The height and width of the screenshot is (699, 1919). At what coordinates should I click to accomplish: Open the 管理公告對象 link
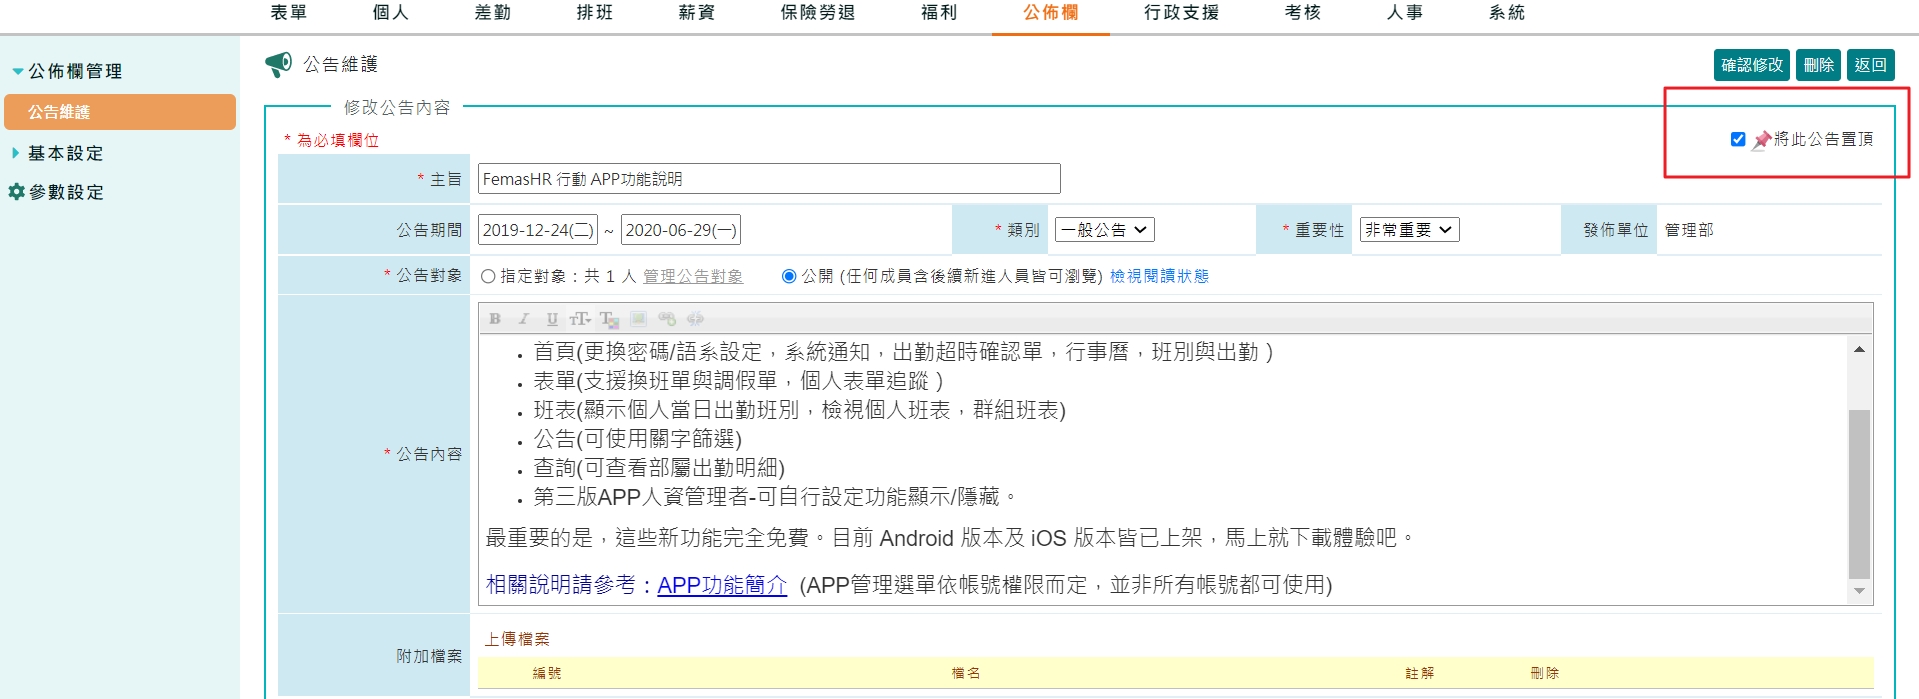(x=693, y=276)
